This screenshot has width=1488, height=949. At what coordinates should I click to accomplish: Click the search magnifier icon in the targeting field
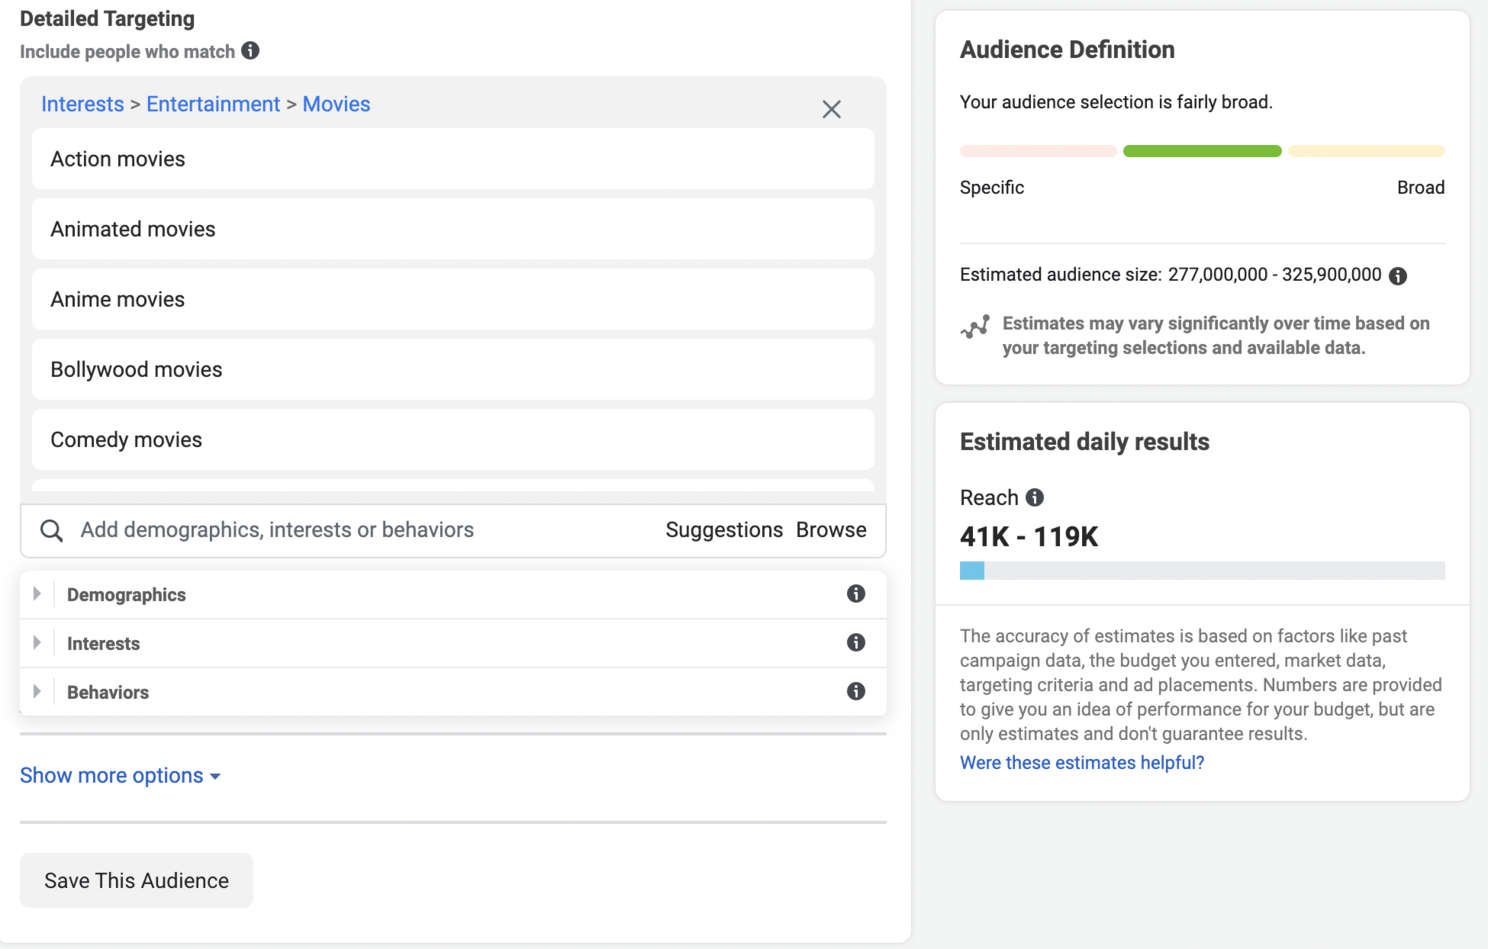(51, 530)
